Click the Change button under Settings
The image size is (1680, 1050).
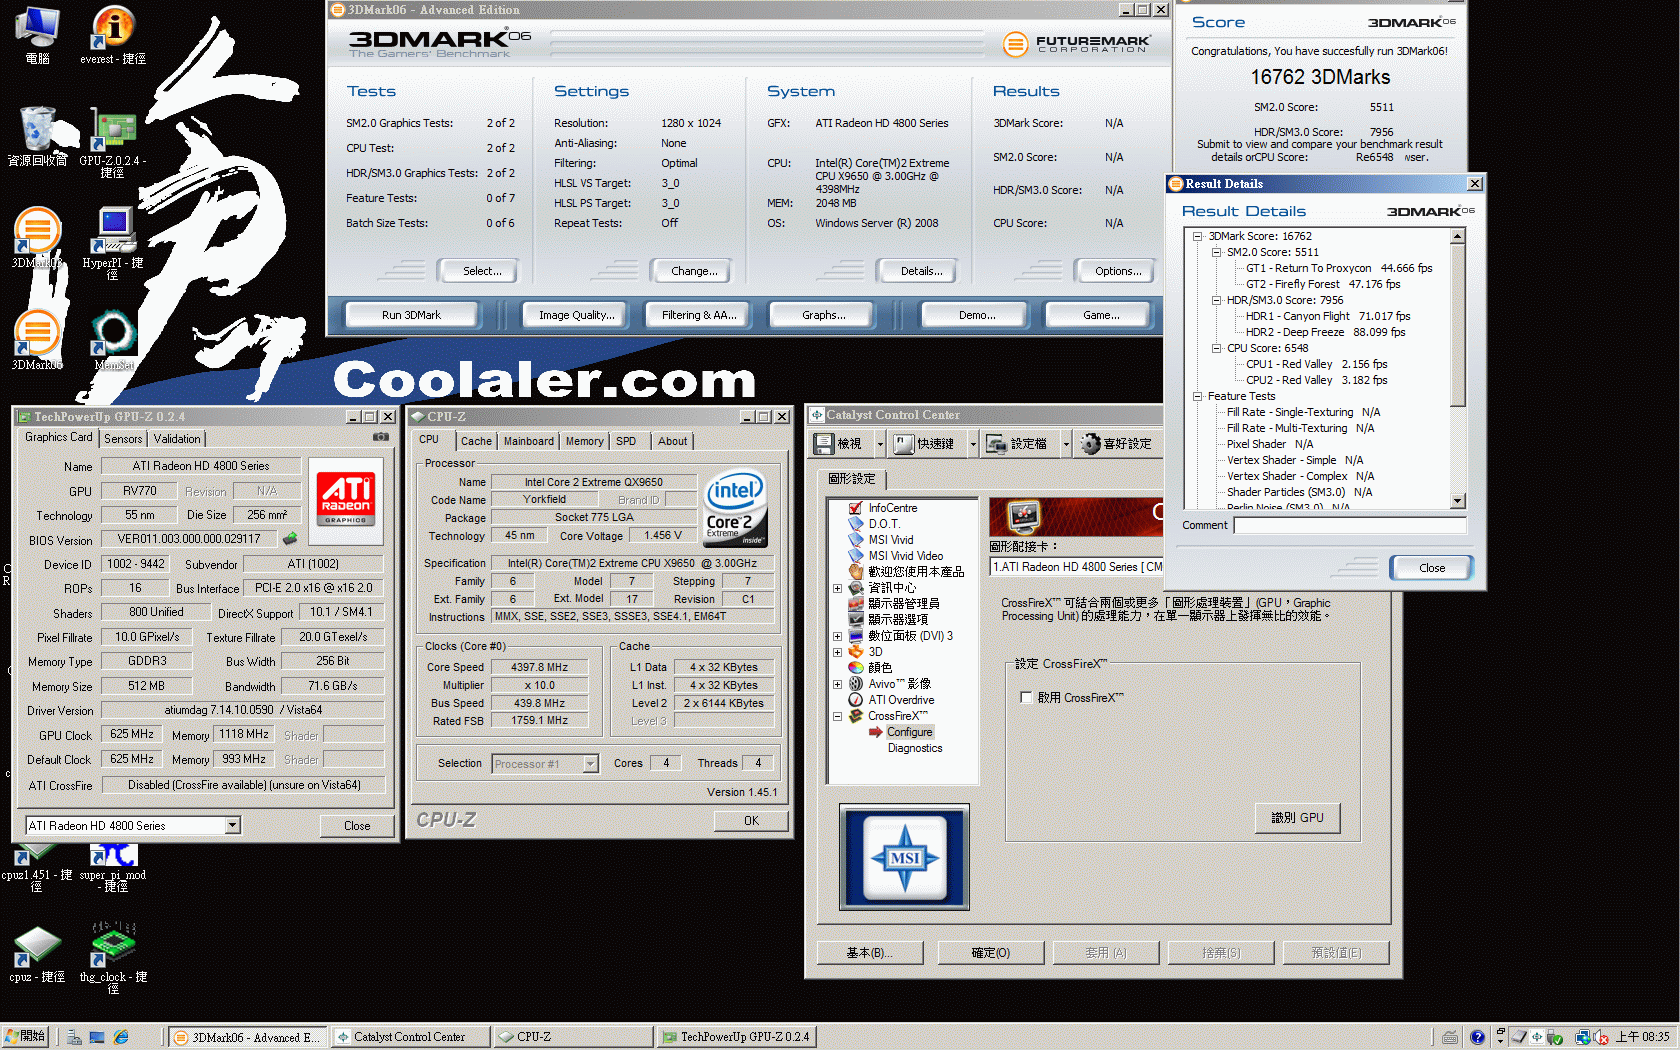[694, 271]
